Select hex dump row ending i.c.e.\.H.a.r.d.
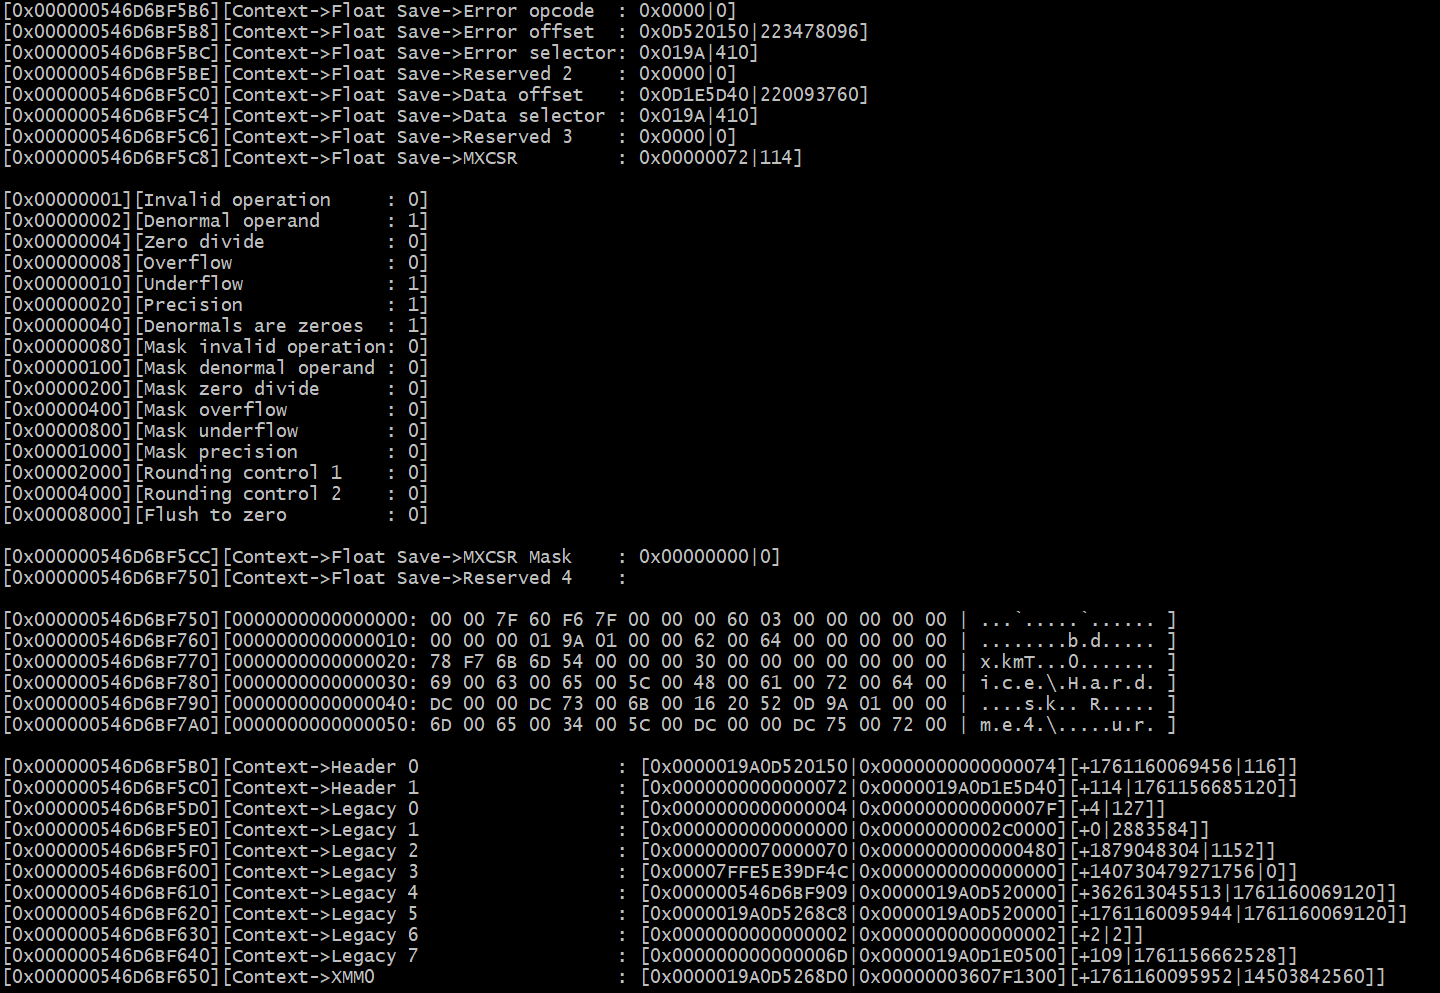Viewport: 1440px width, 993px height. tap(590, 683)
